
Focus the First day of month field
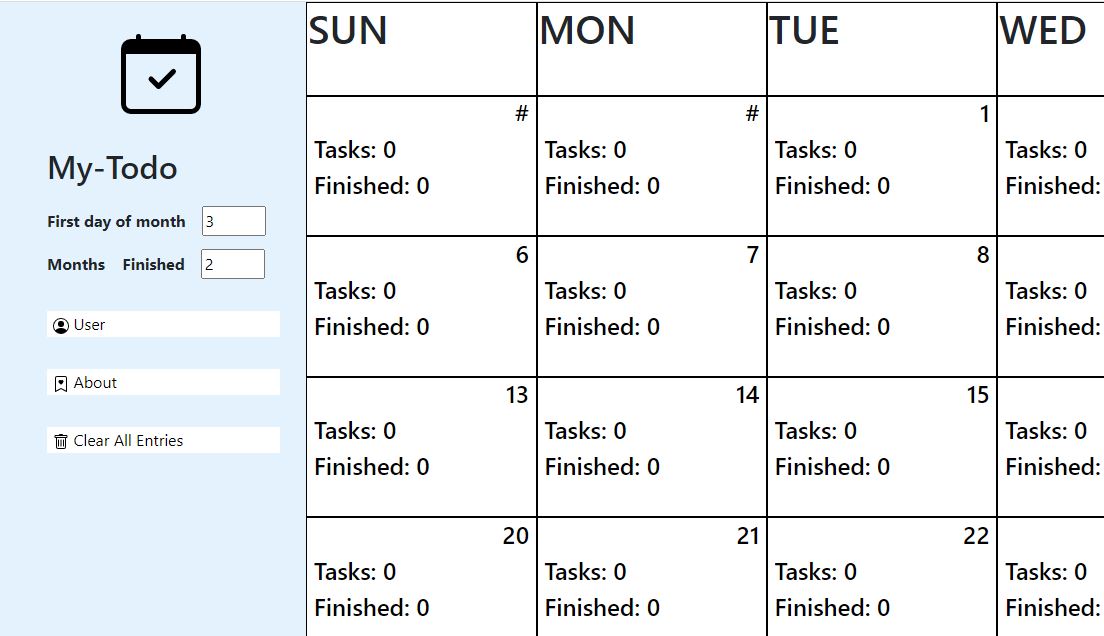click(234, 221)
